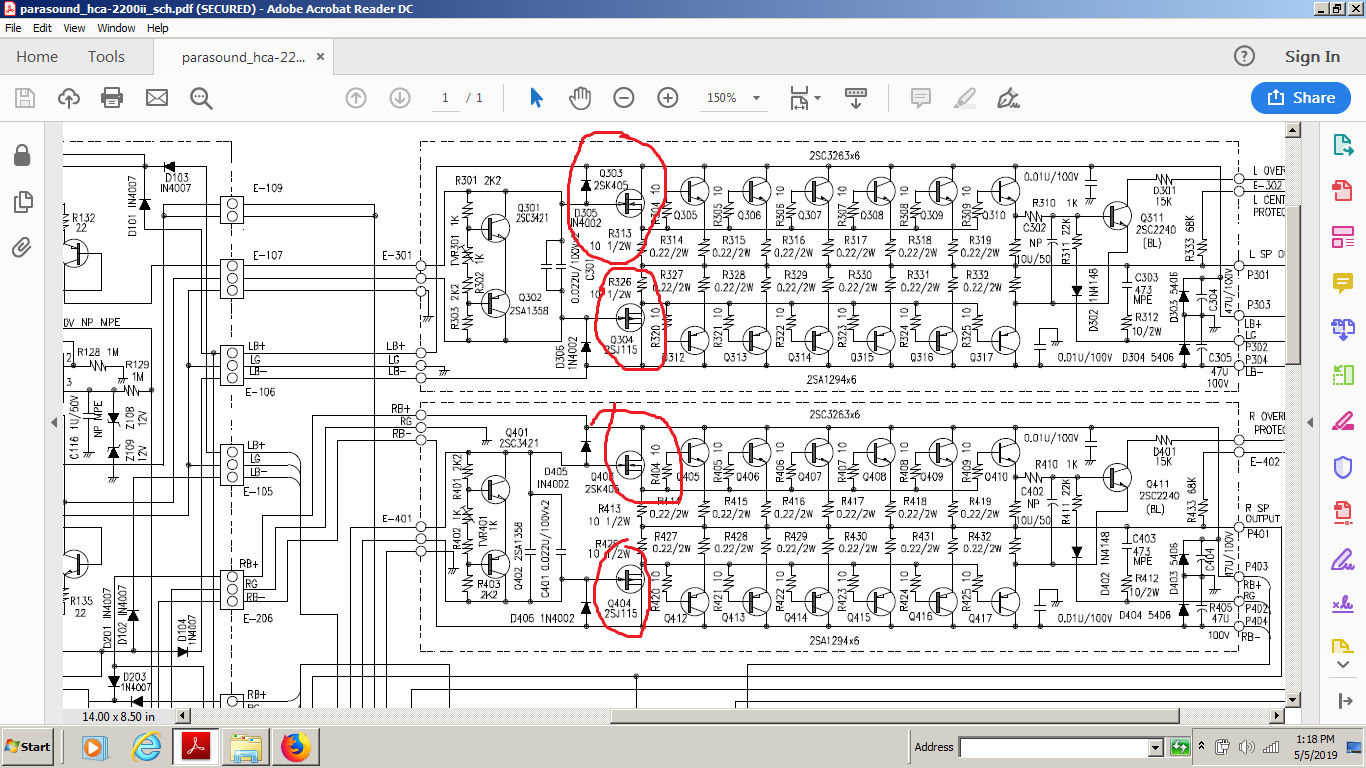1366x768 pixels.
Task: Open zoom level 150% dropdown
Action: (757, 98)
